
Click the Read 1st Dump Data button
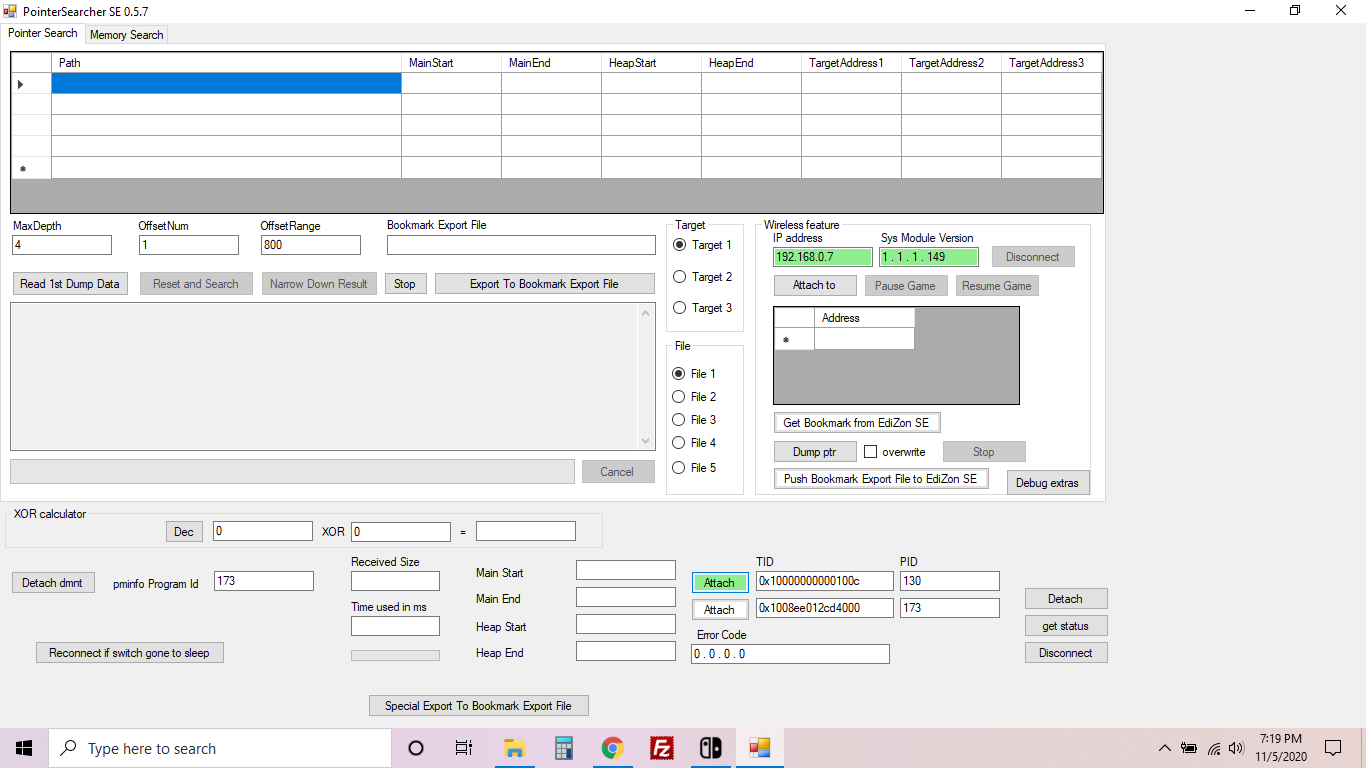(x=70, y=284)
